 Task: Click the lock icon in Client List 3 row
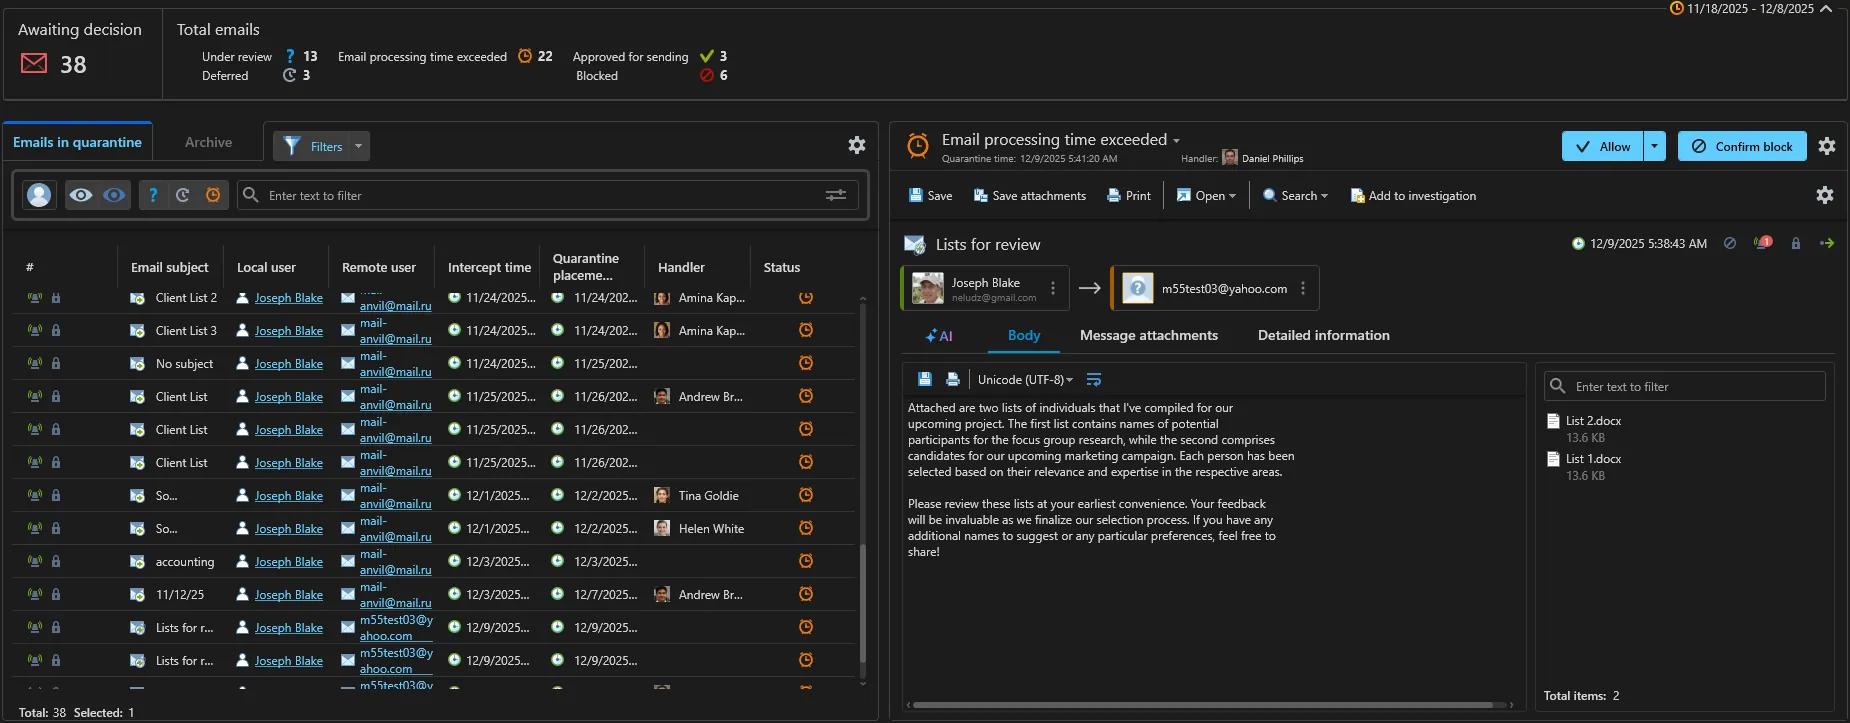click(56, 331)
